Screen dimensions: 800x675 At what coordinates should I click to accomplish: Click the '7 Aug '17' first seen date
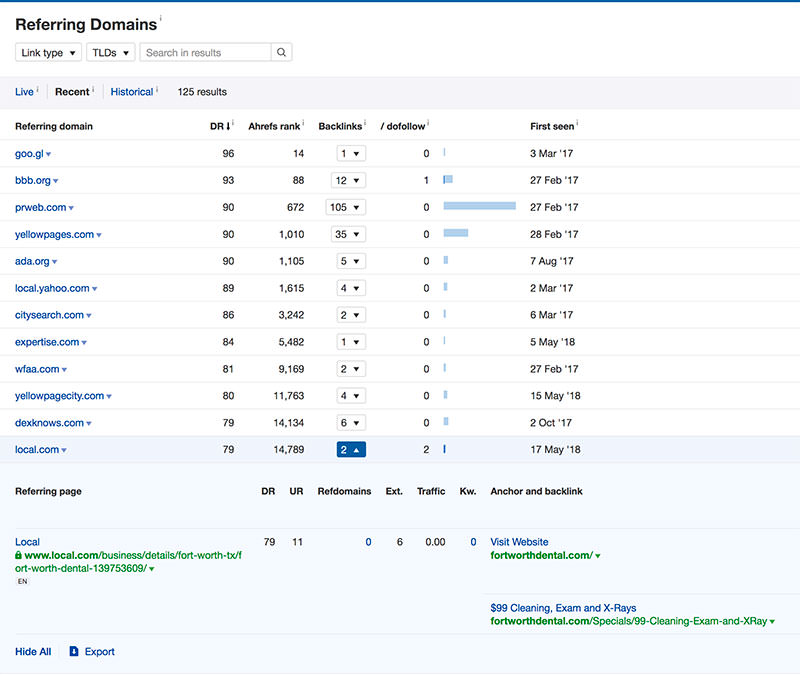point(552,261)
